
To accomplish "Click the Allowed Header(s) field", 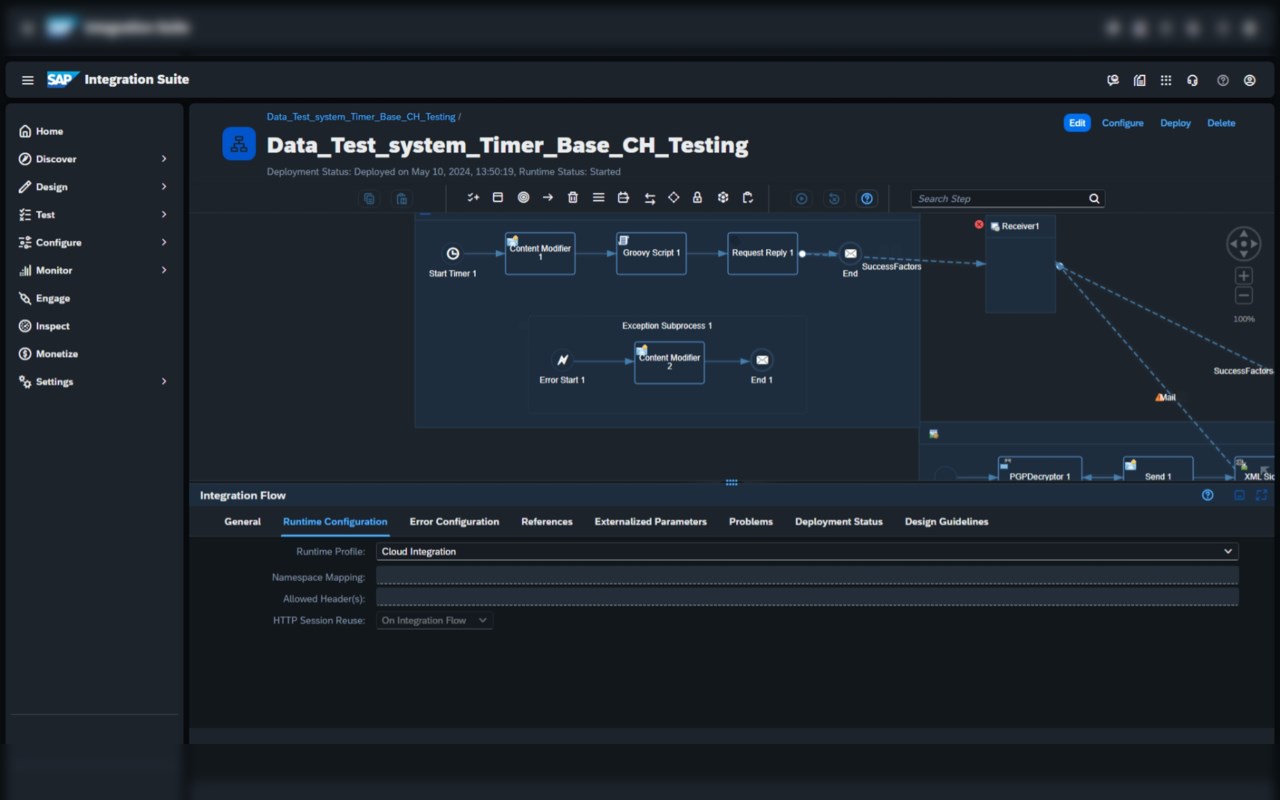I will click(x=807, y=597).
